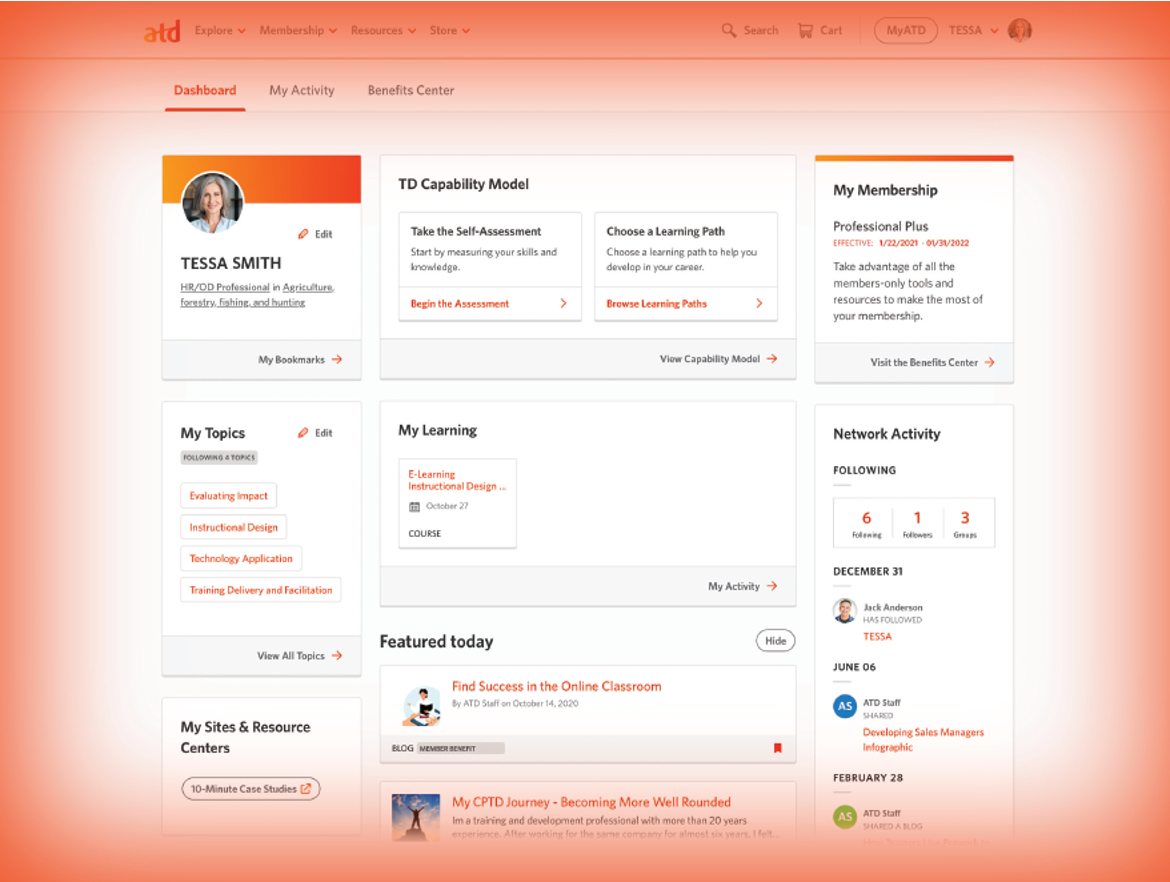The height and width of the screenshot is (882, 1170).
Task: Open Find Success in the Online Classroom
Action: pos(557,686)
